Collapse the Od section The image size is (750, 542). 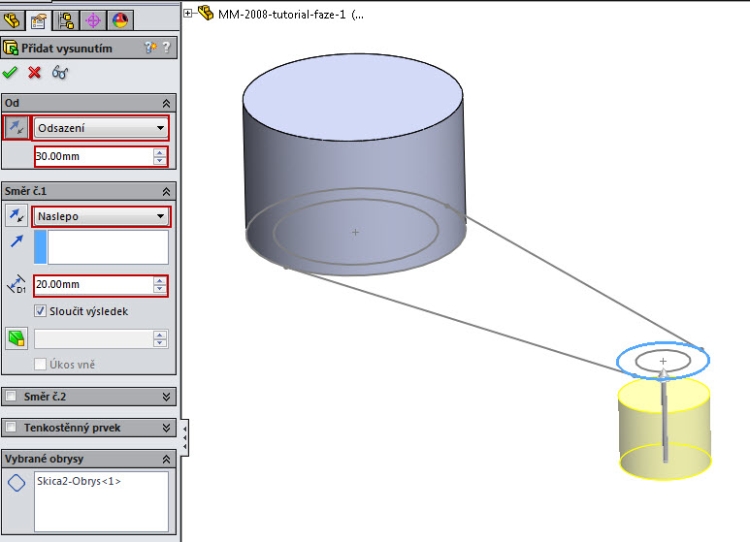point(166,103)
